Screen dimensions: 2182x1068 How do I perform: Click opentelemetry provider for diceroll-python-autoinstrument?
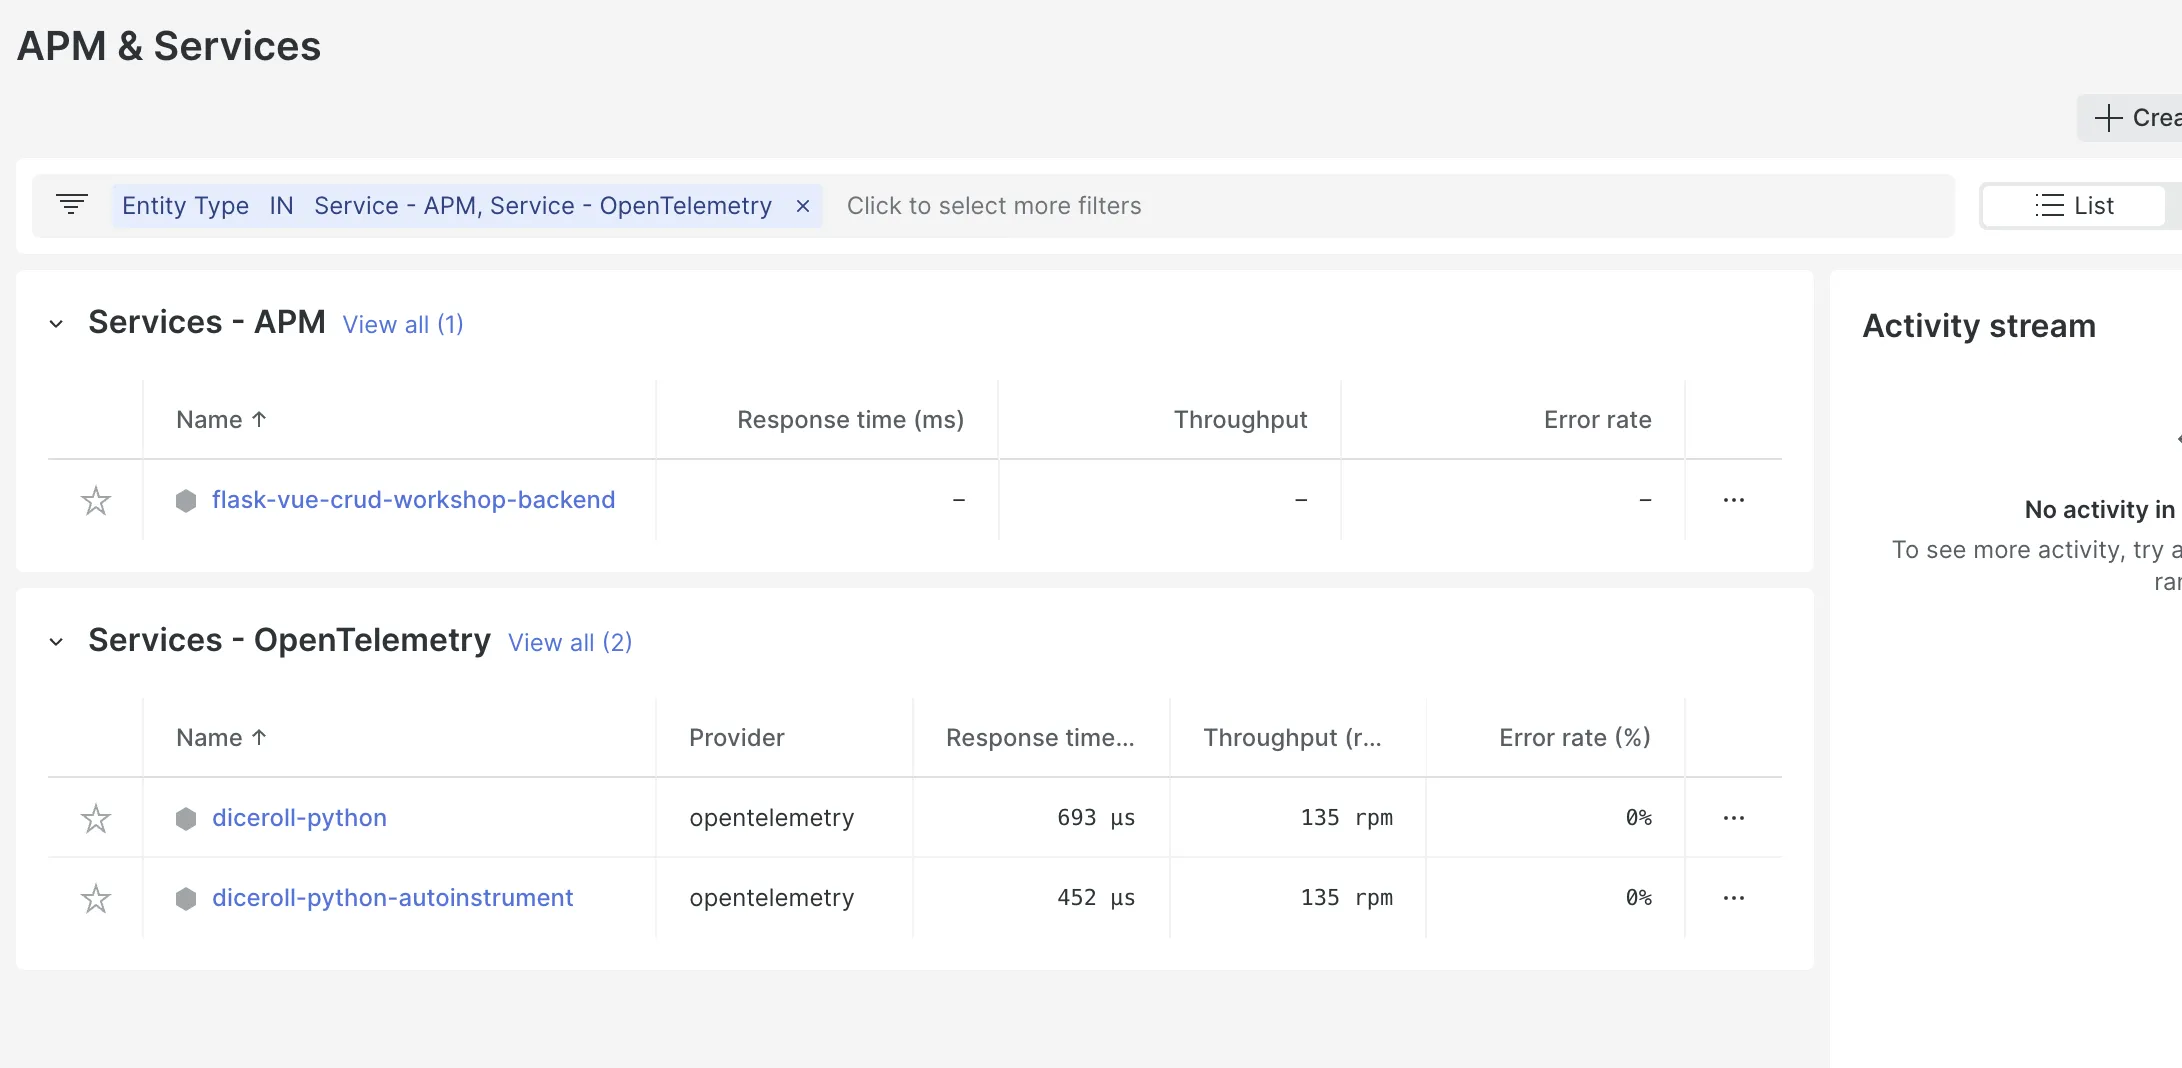coord(771,898)
